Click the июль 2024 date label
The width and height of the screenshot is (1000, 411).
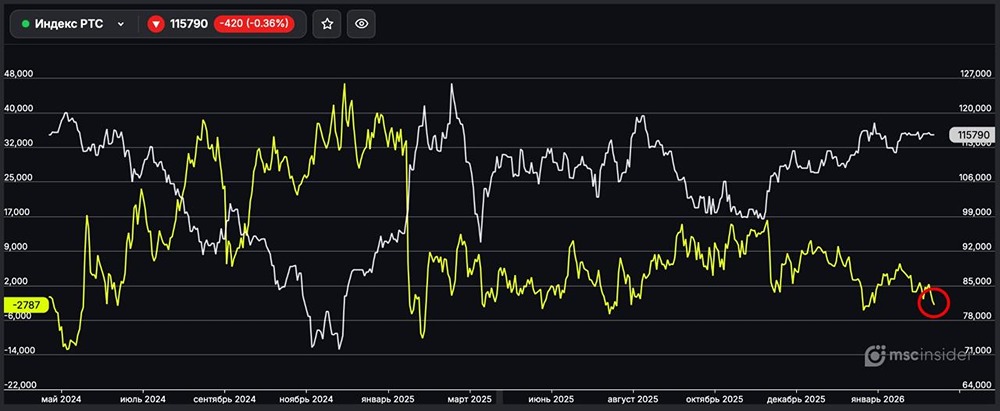(144, 398)
